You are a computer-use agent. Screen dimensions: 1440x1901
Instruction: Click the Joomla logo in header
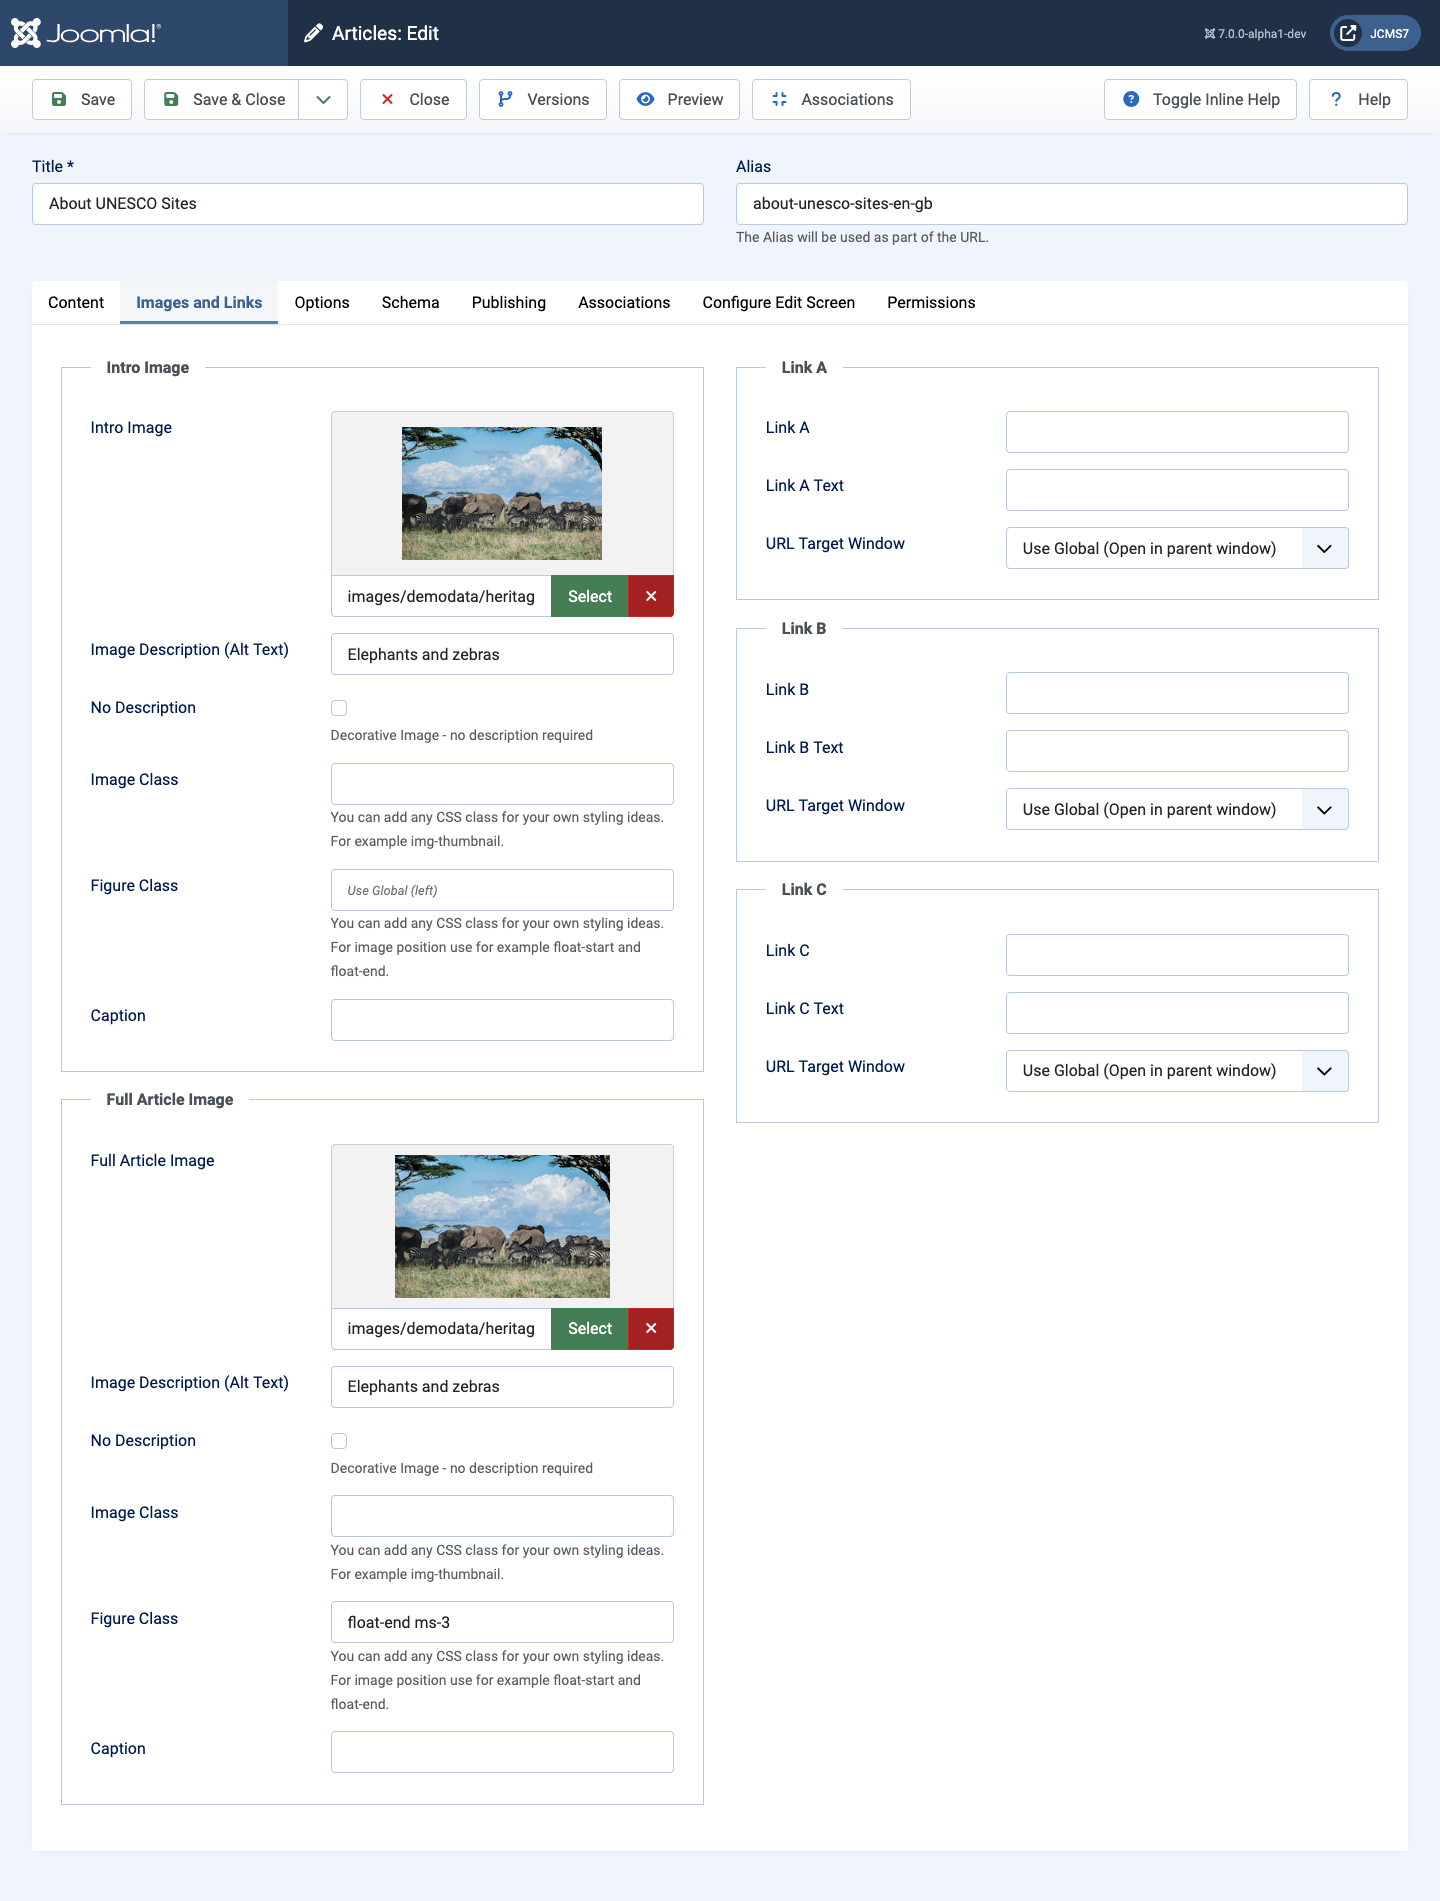pyautogui.click(x=85, y=33)
